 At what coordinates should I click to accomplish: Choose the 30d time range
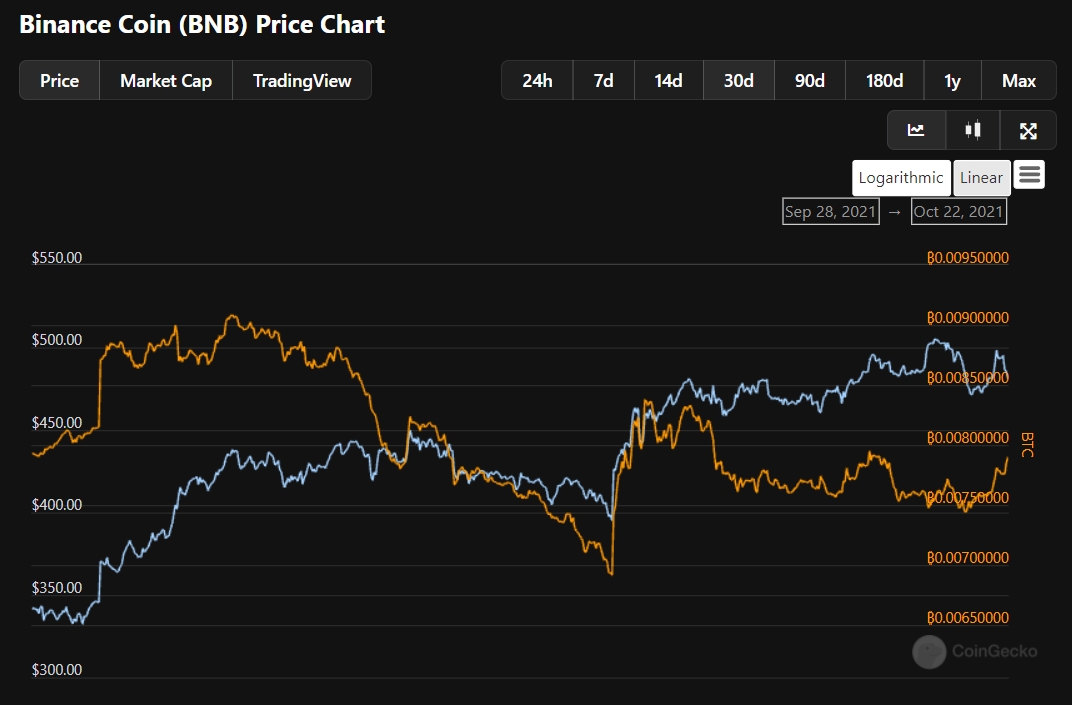tap(739, 81)
